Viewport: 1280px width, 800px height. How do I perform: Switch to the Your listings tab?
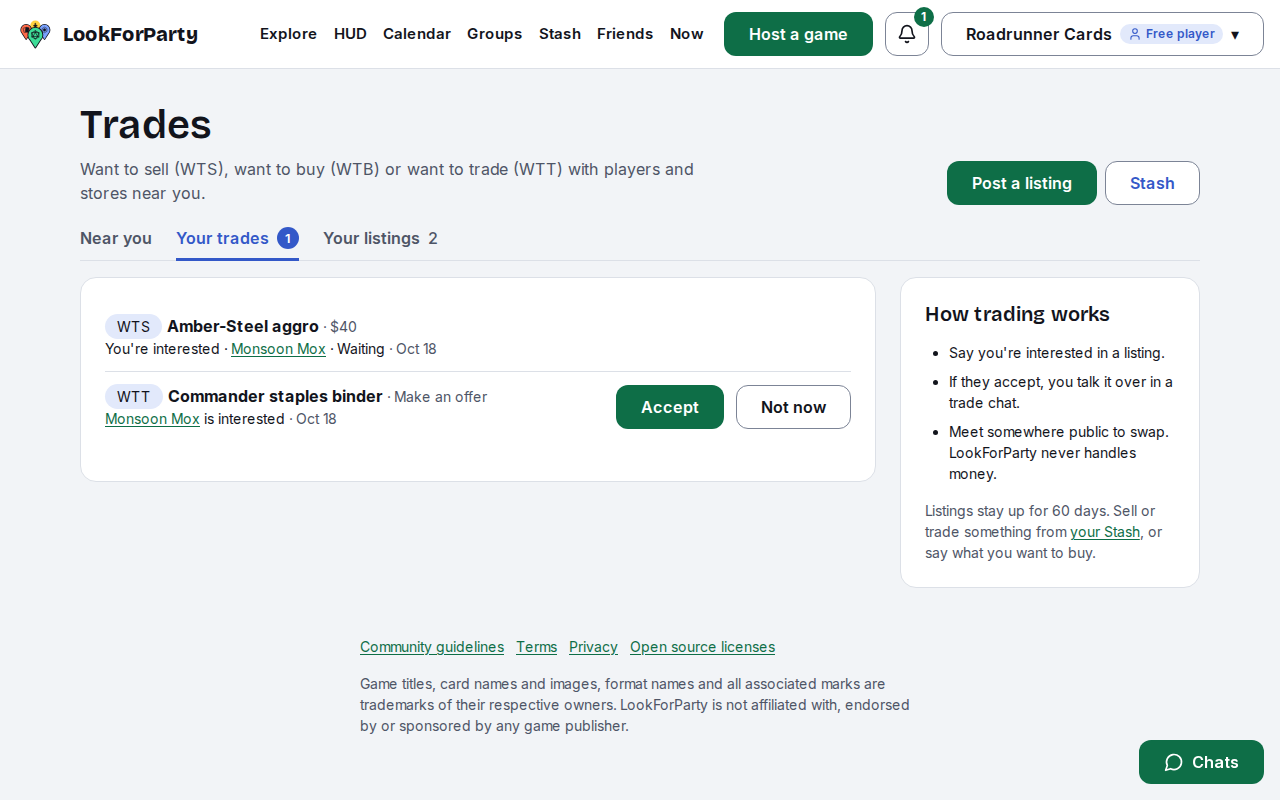click(380, 238)
